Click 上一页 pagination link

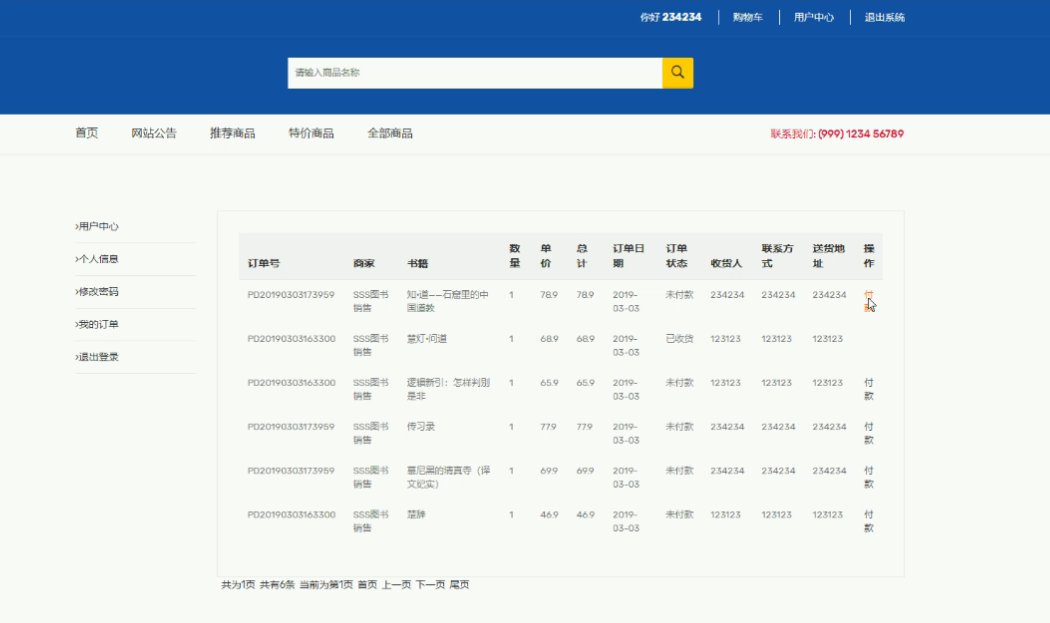click(396, 585)
